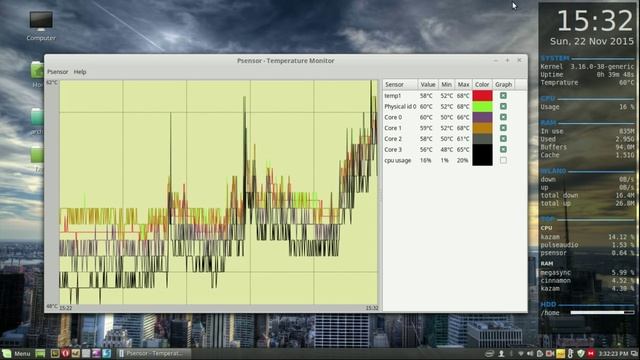Open the Help menu
The height and width of the screenshot is (360, 640).
(x=80, y=72)
